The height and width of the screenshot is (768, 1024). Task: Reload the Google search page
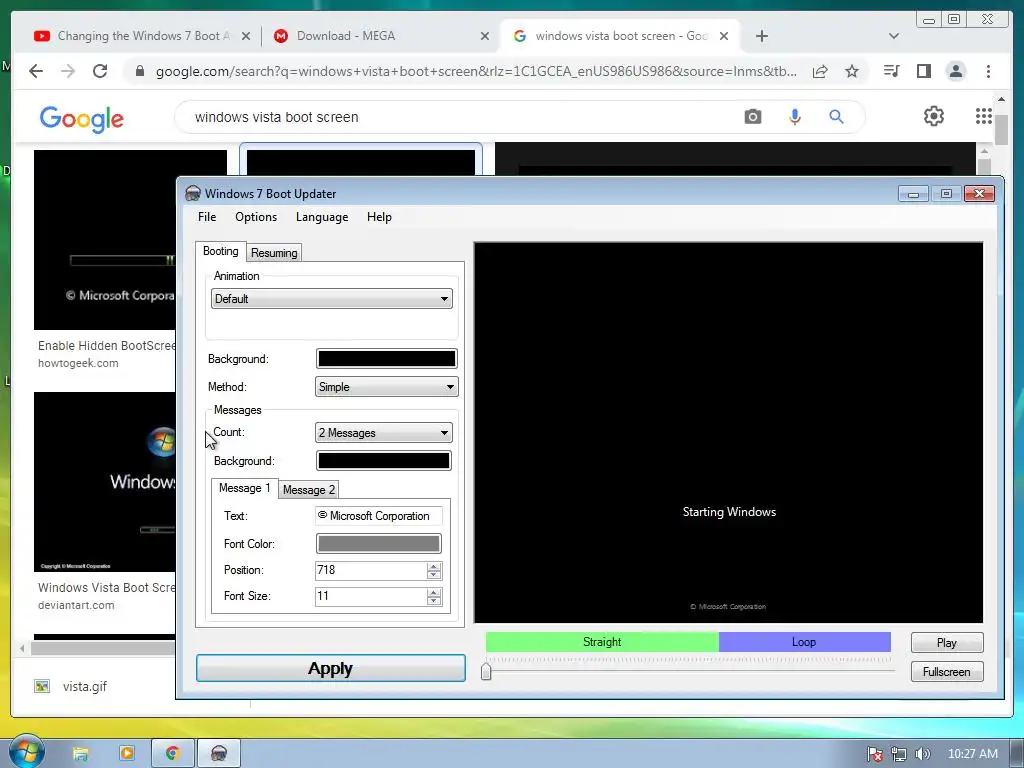point(100,71)
